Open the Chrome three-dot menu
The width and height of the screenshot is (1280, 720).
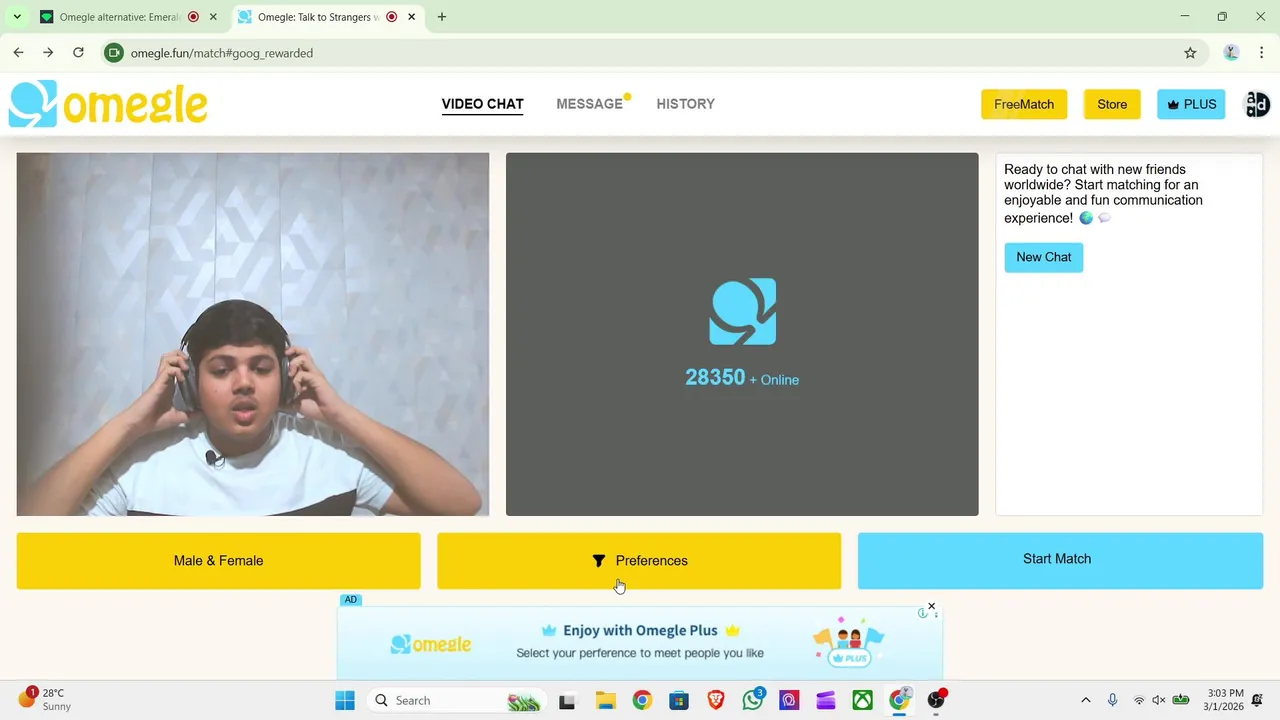(1261, 53)
